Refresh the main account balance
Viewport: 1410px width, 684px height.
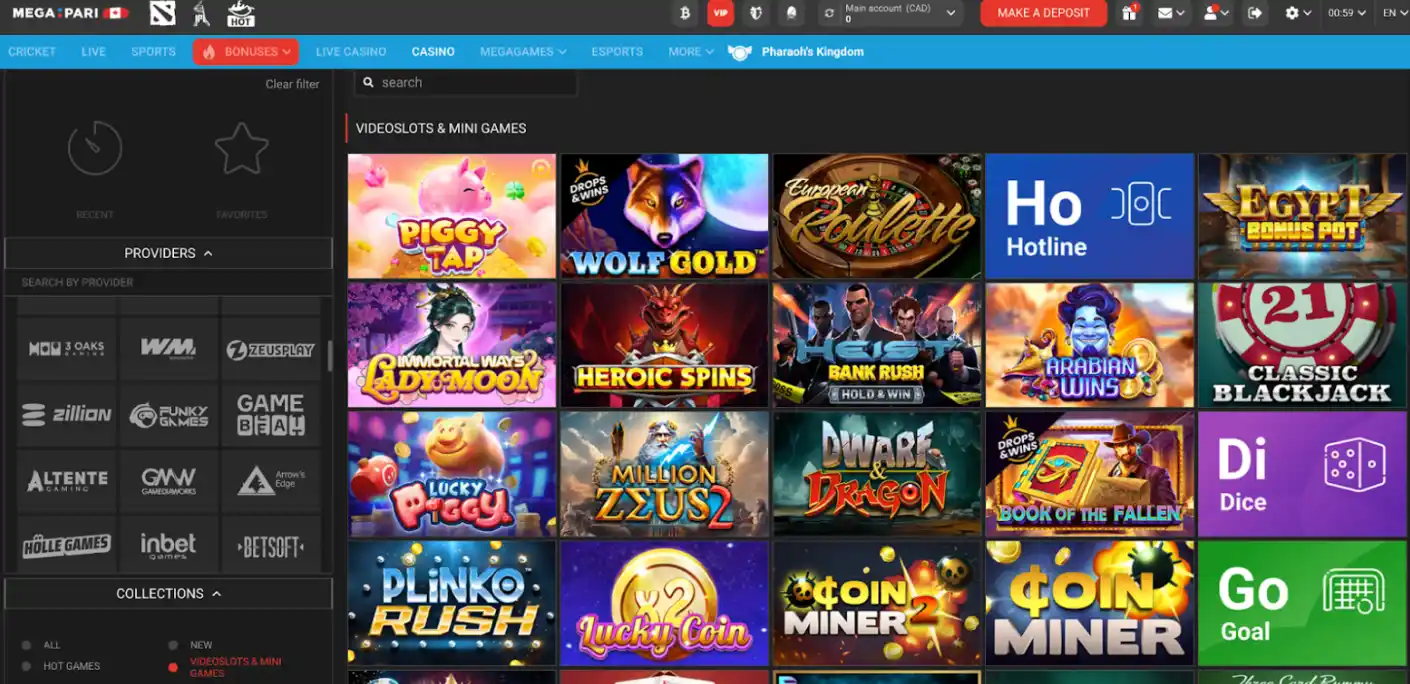828,13
